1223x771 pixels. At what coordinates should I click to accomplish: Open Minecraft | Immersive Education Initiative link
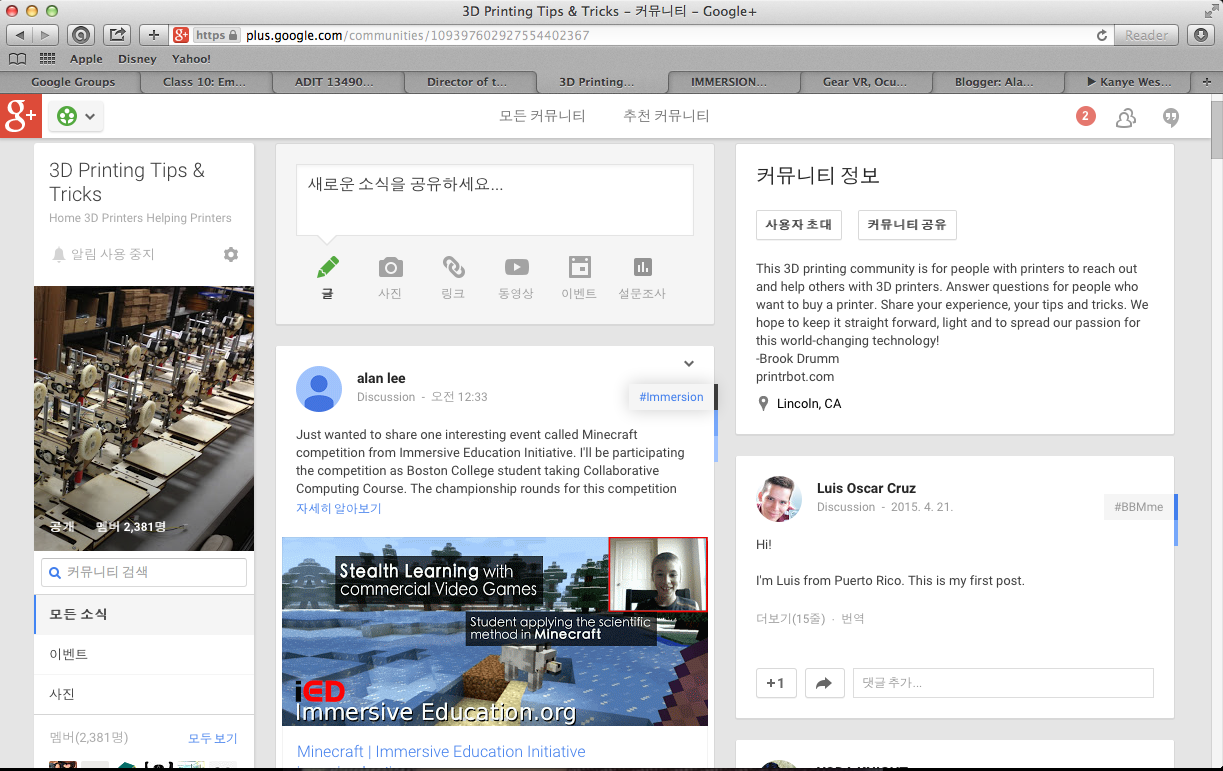[441, 751]
